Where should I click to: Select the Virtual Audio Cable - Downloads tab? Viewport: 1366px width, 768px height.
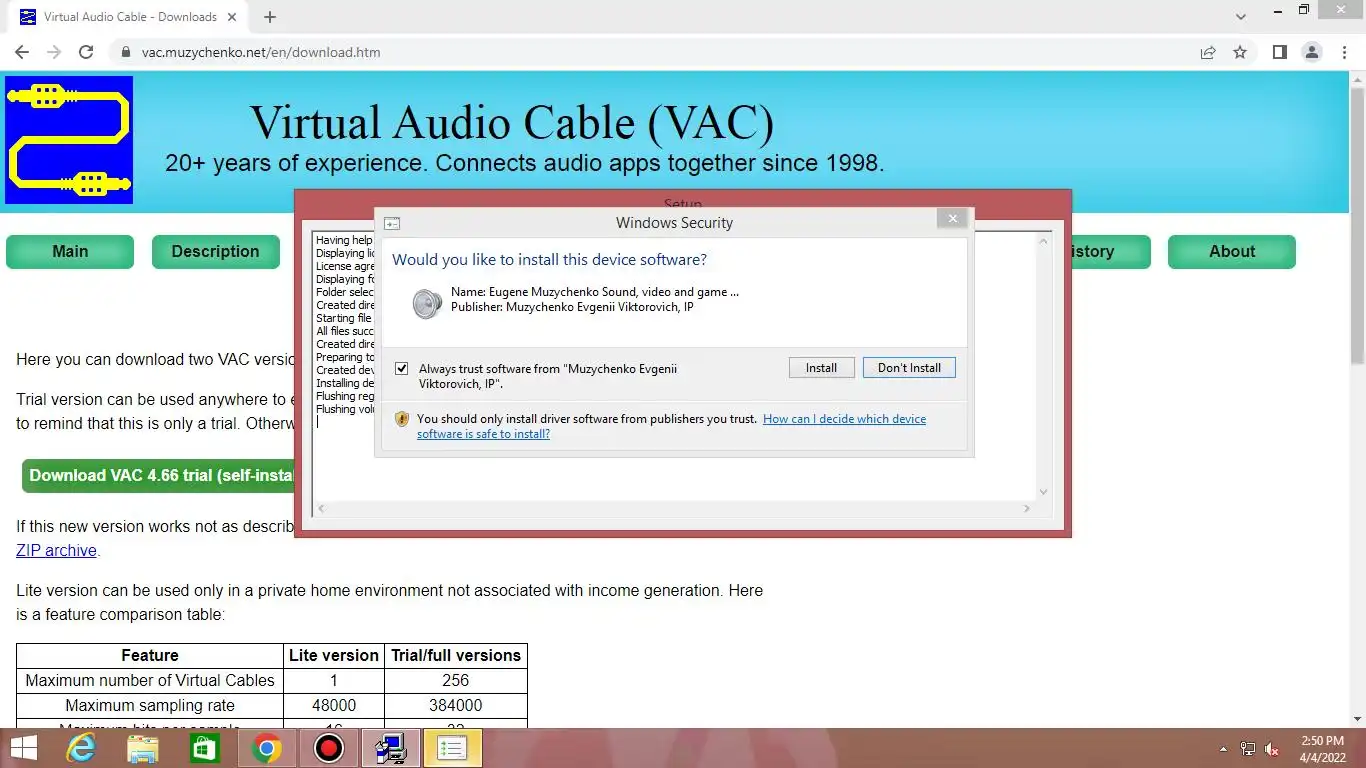128,17
